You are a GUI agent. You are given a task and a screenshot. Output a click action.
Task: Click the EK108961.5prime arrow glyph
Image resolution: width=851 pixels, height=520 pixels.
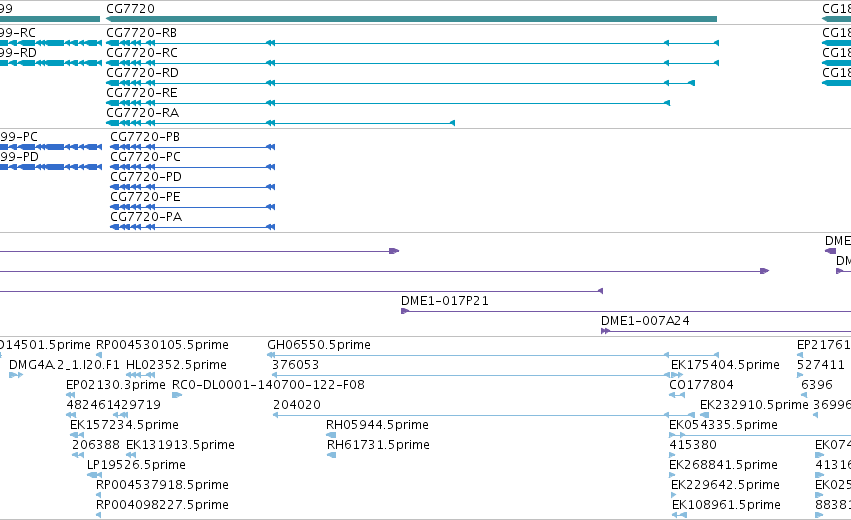click(x=679, y=515)
